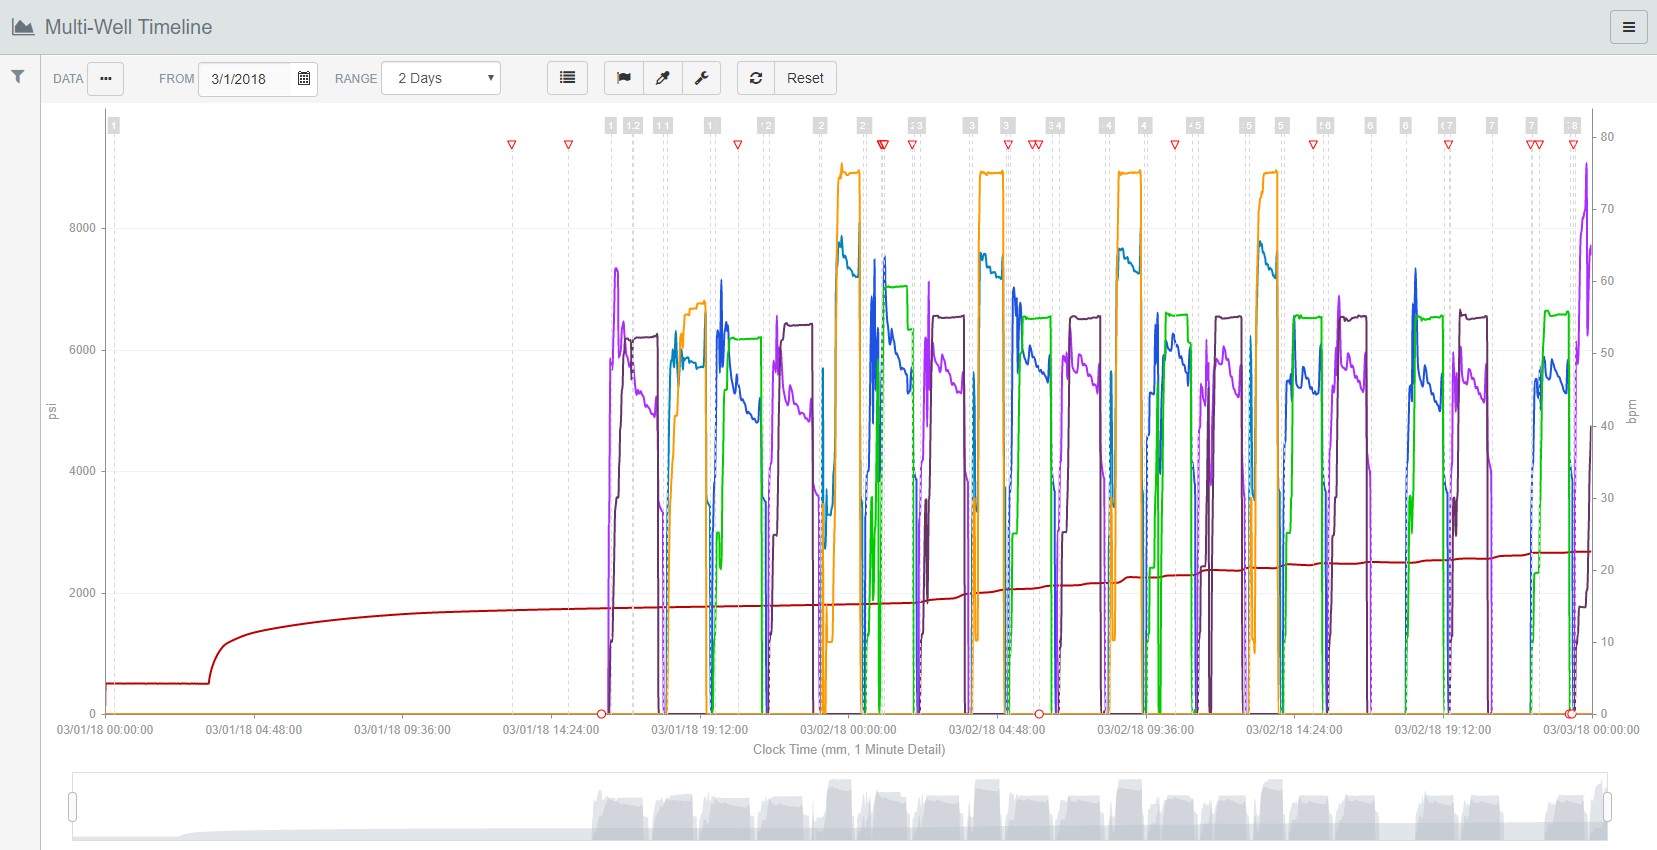Click the refresh arrows icon
Viewport: 1657px width, 850px height.
756,78
